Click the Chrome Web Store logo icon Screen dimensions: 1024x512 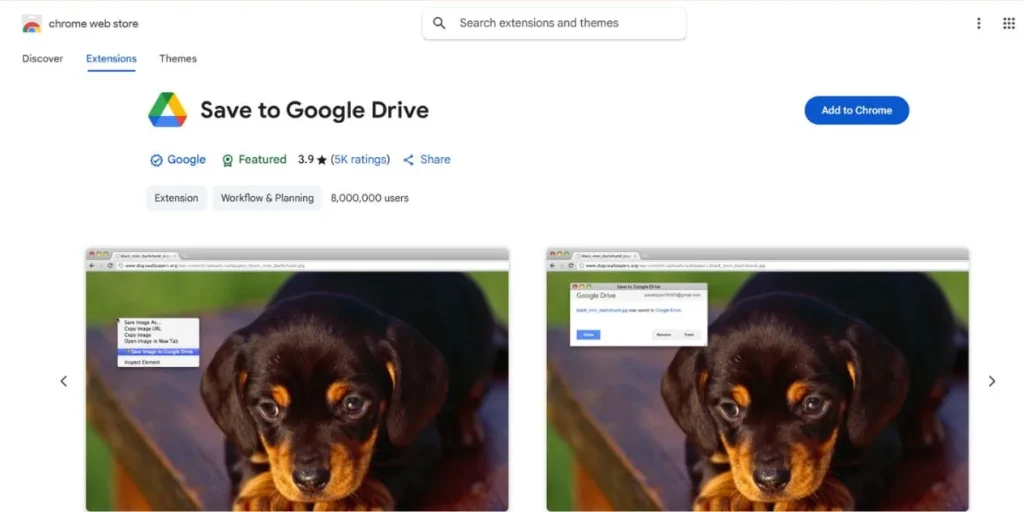[31, 24]
